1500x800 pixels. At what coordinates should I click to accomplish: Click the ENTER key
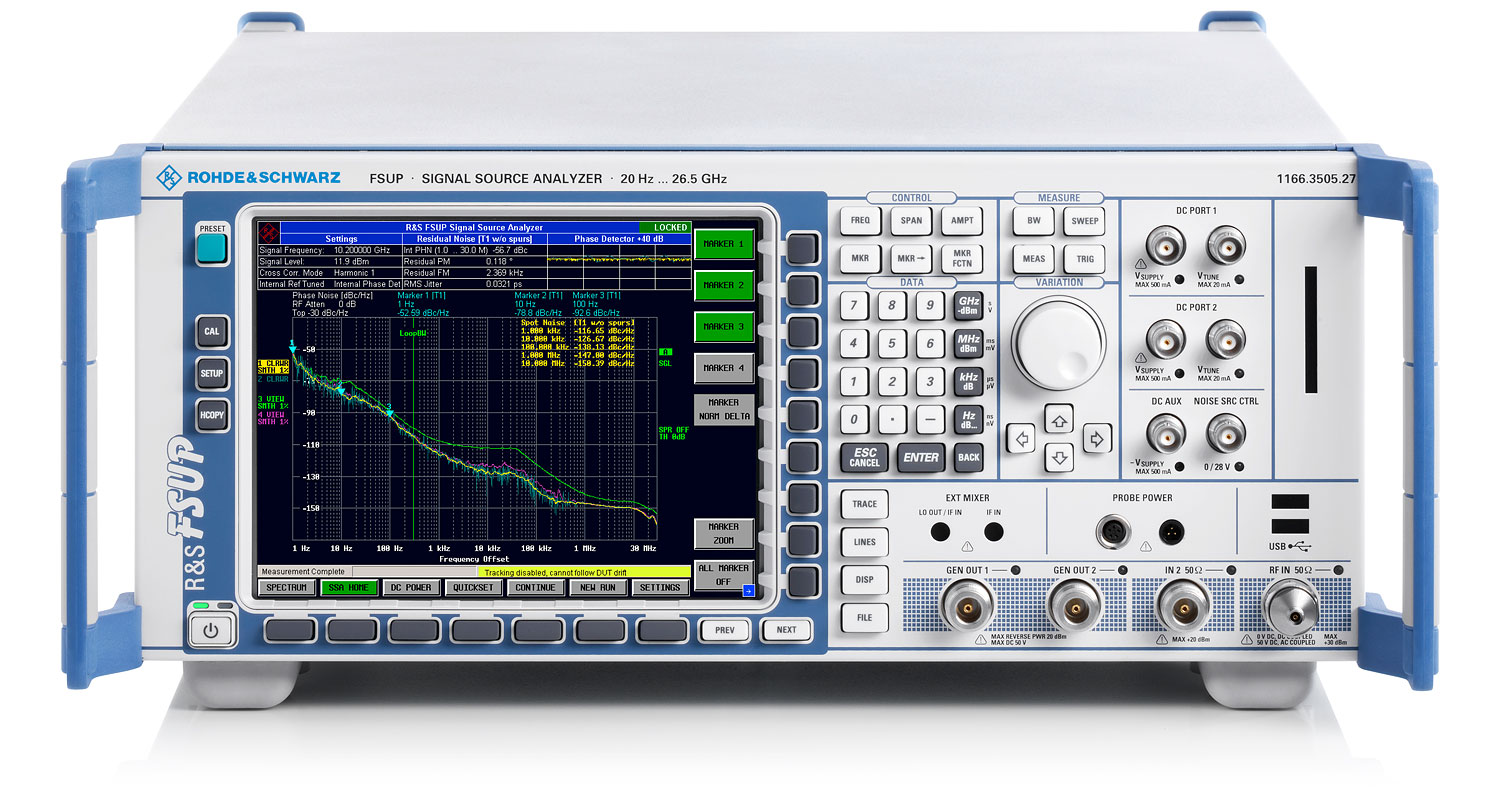(x=921, y=457)
